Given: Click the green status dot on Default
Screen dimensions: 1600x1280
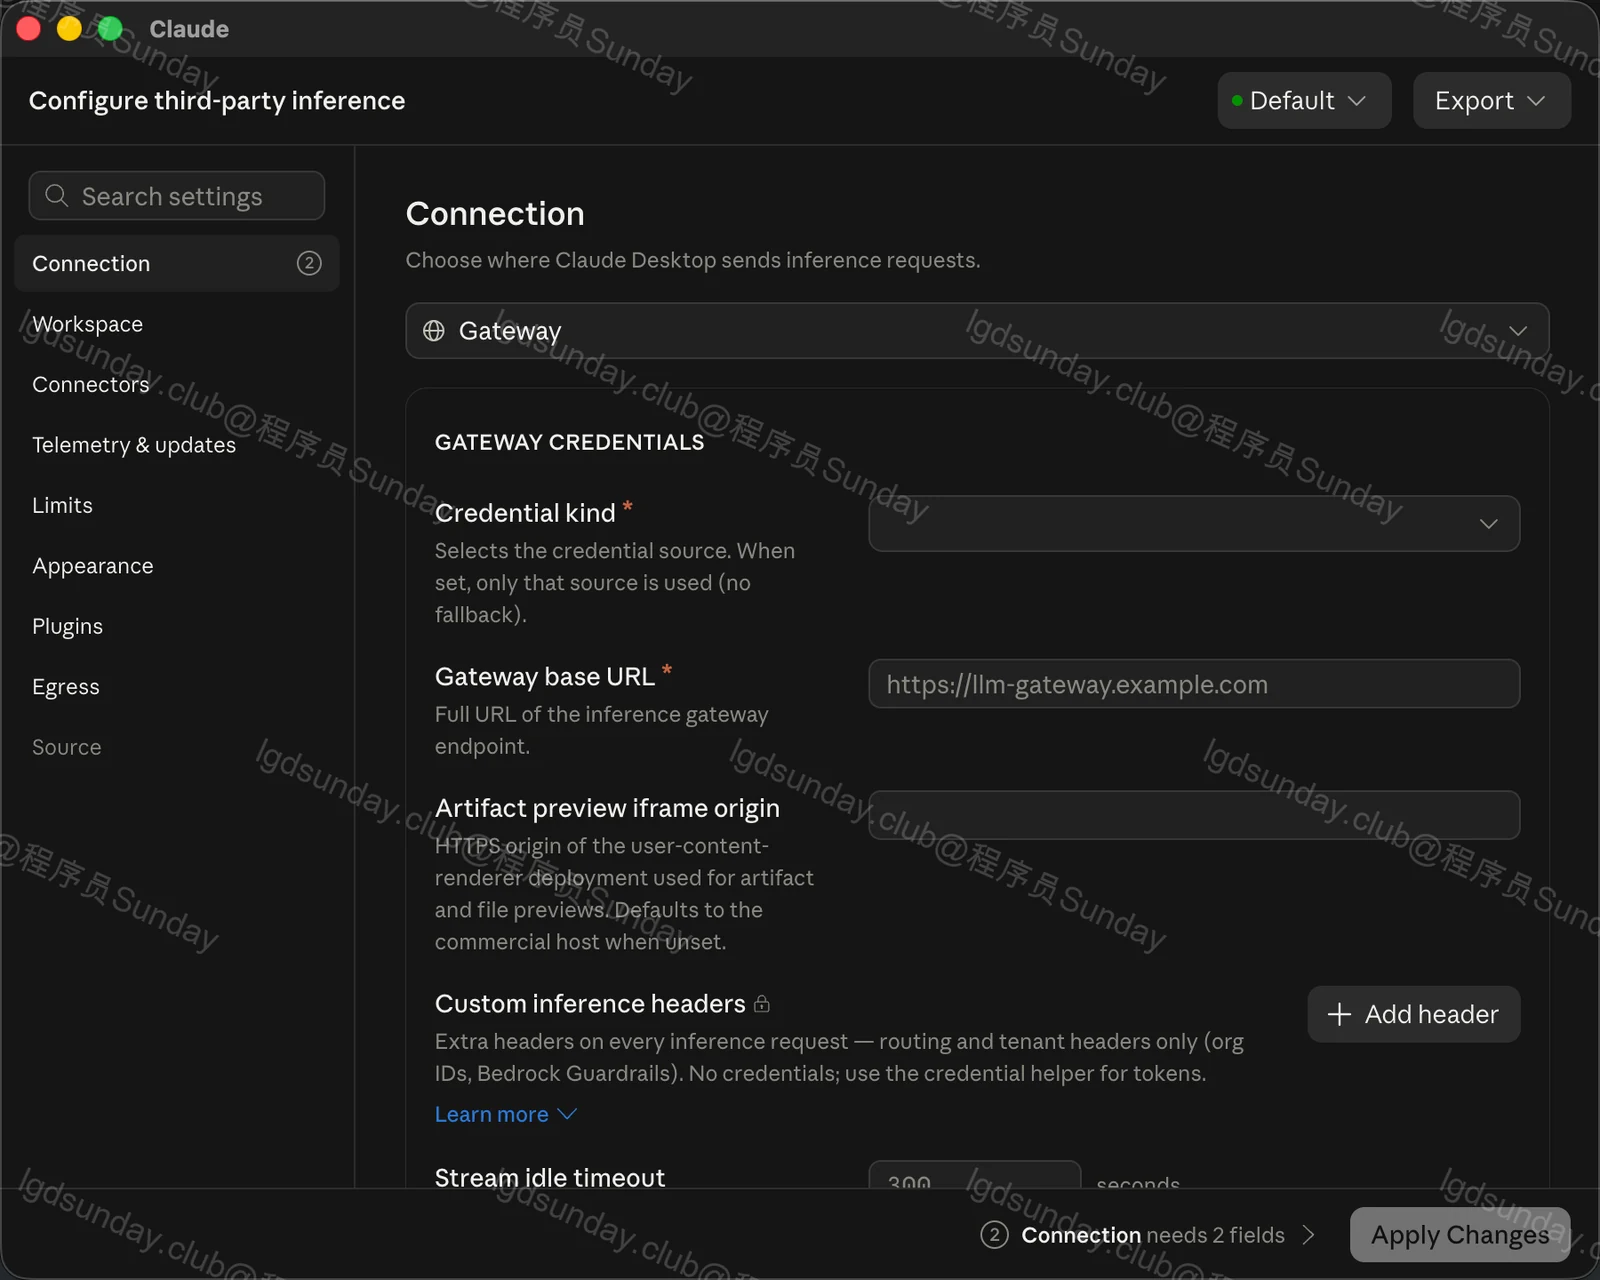Looking at the screenshot, I should pos(1237,101).
